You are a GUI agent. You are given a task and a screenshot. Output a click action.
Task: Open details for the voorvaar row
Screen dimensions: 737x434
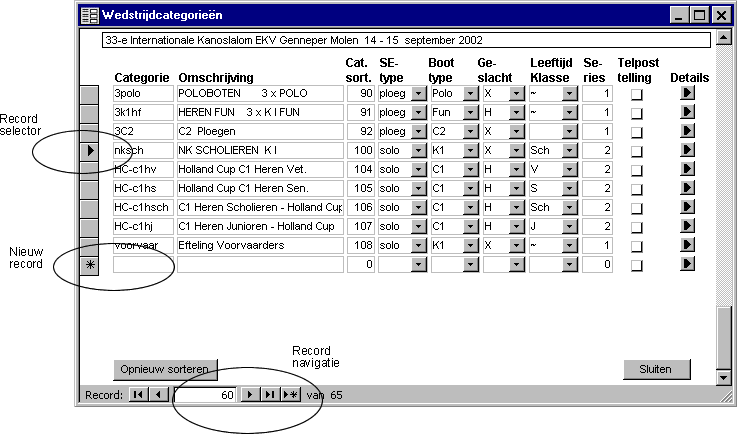[687, 245]
